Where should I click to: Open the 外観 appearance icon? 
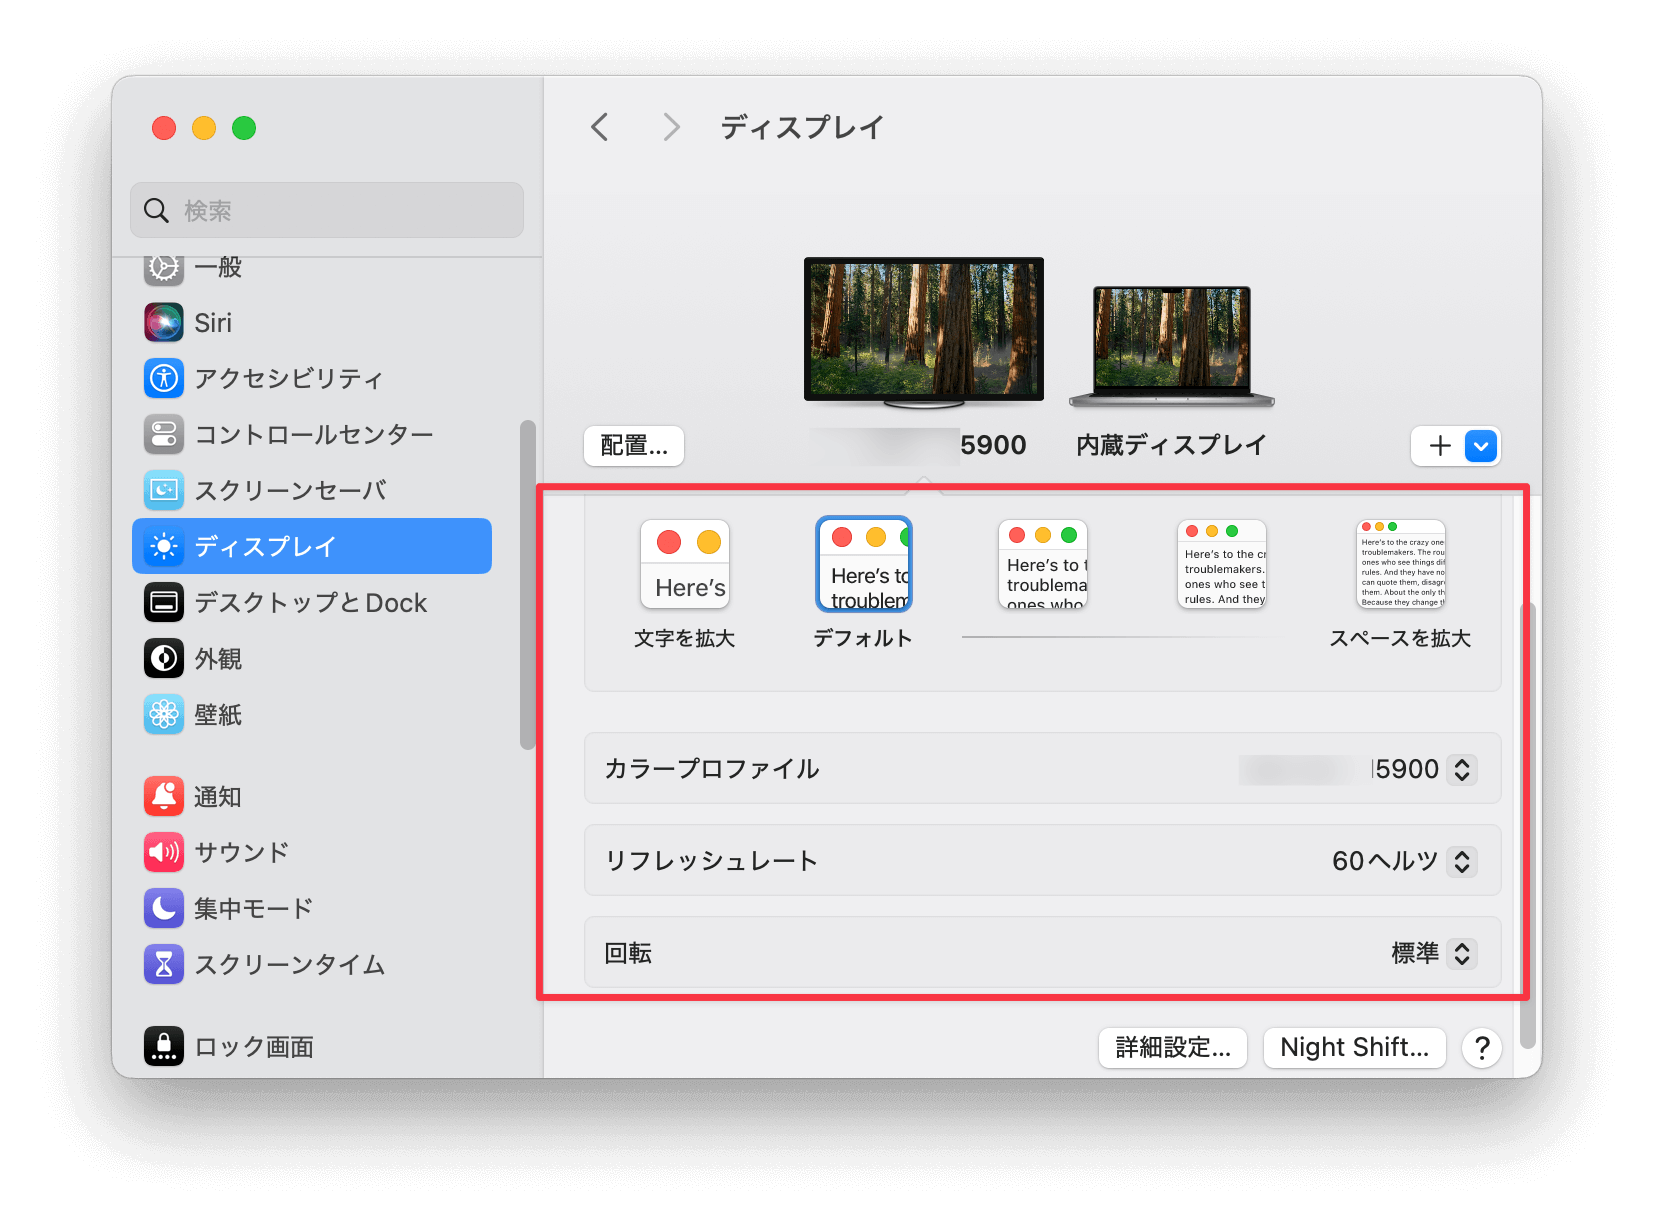pyautogui.click(x=164, y=658)
